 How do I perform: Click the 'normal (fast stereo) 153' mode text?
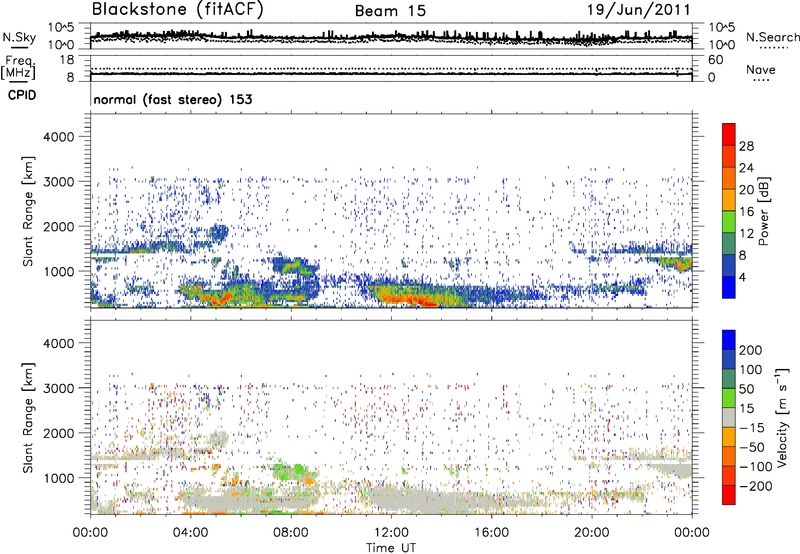pos(173,99)
